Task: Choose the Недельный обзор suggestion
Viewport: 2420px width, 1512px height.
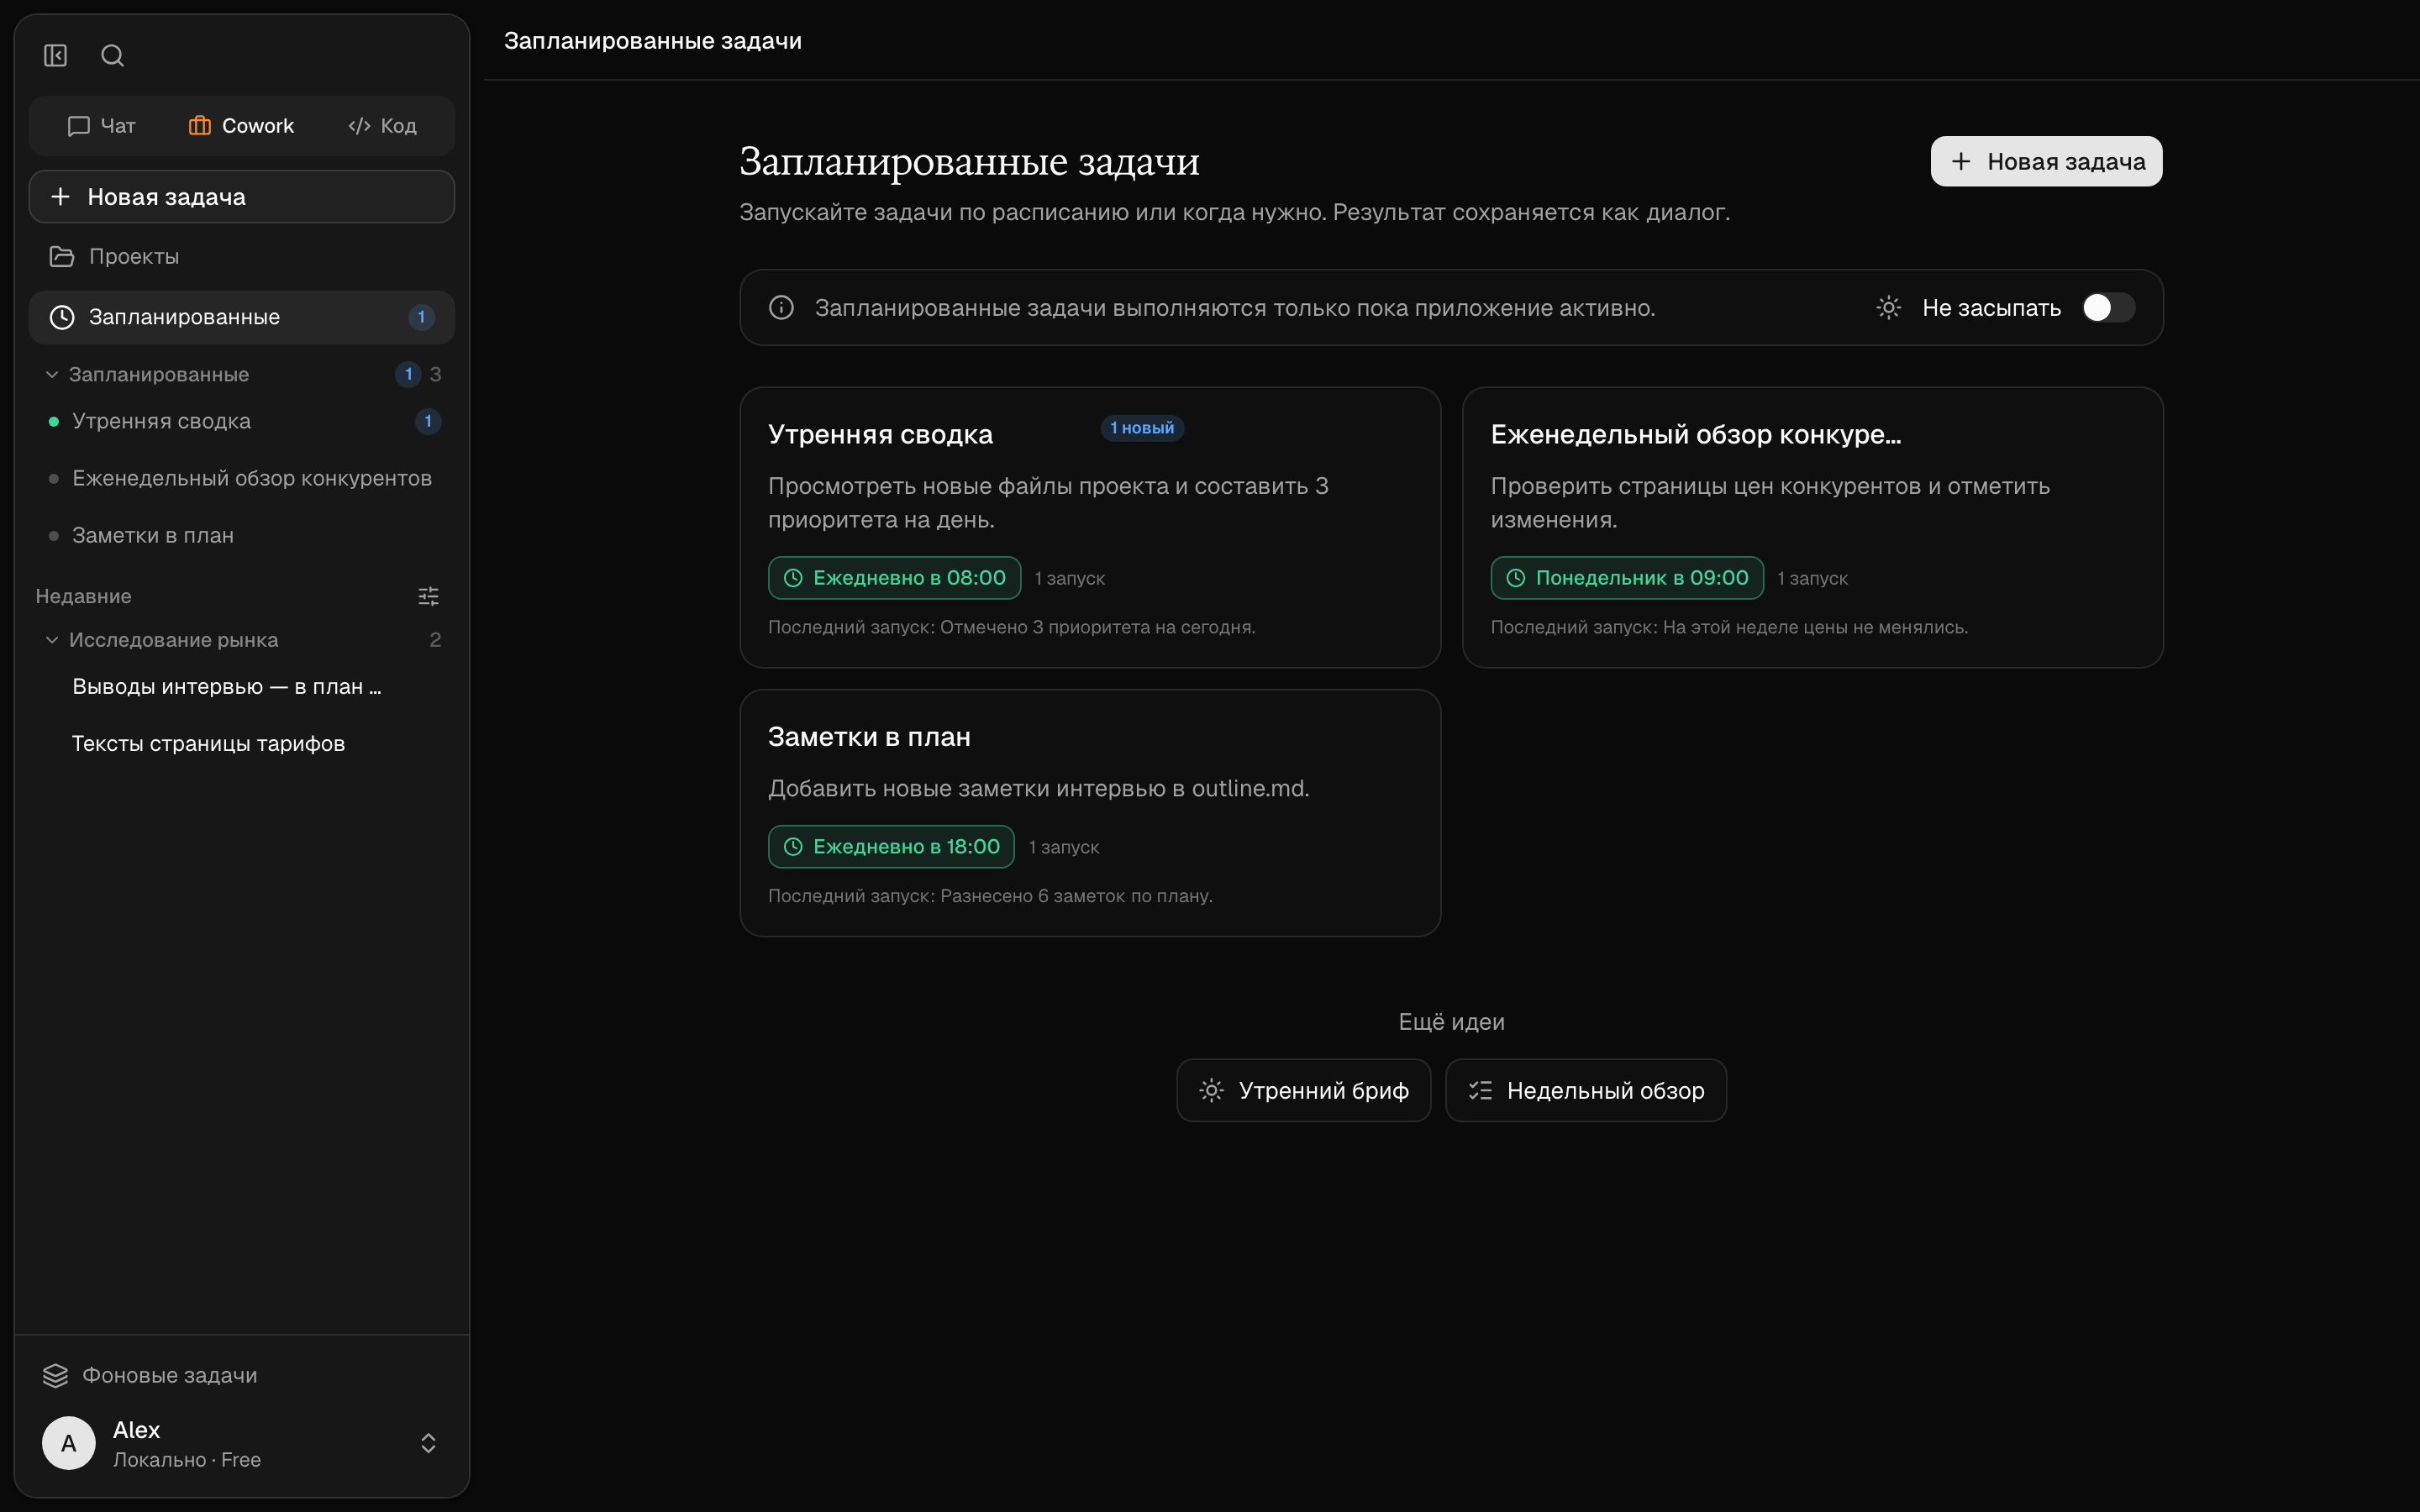Action: pyautogui.click(x=1585, y=1090)
